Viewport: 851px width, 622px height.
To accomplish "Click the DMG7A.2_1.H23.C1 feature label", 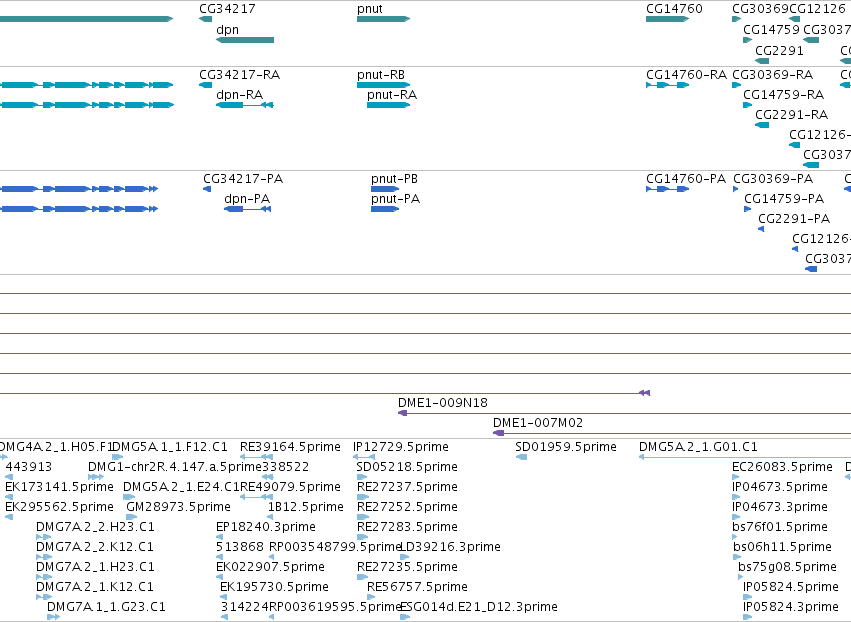I will tap(95, 568).
